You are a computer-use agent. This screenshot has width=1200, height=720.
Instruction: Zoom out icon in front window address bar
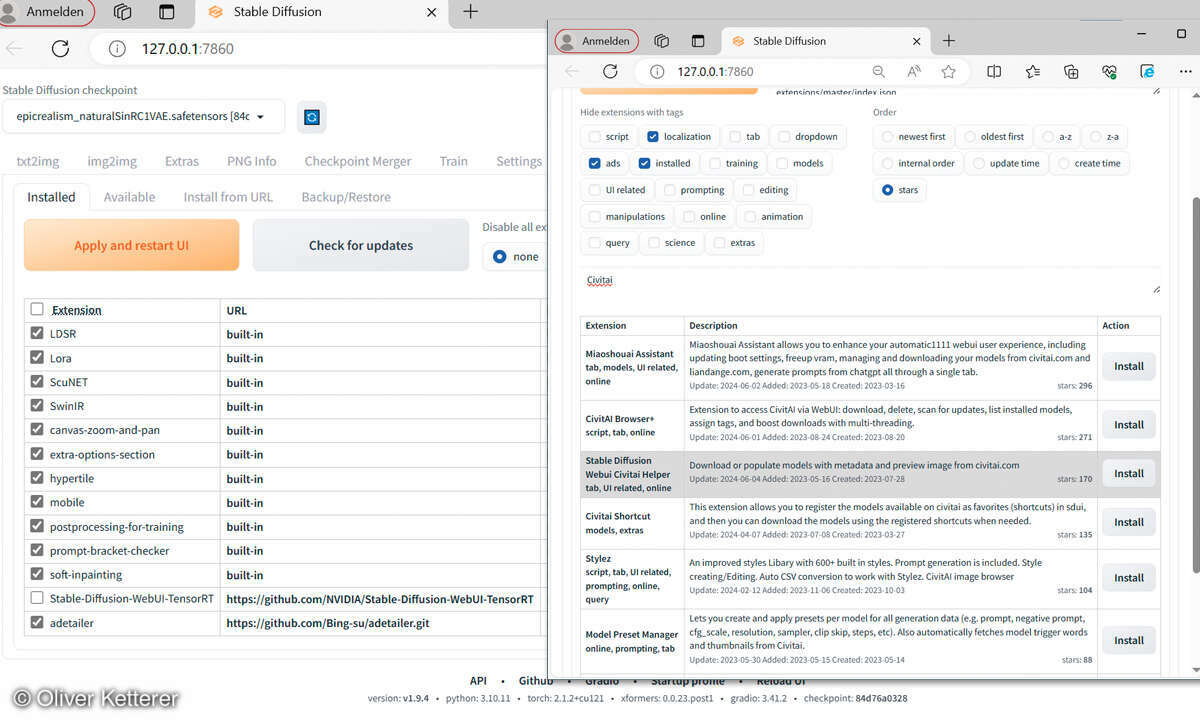click(878, 72)
